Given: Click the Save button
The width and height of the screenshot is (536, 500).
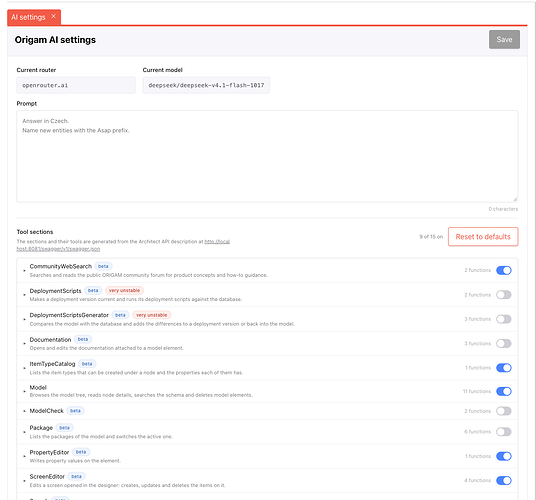Looking at the screenshot, I should tap(504, 39).
